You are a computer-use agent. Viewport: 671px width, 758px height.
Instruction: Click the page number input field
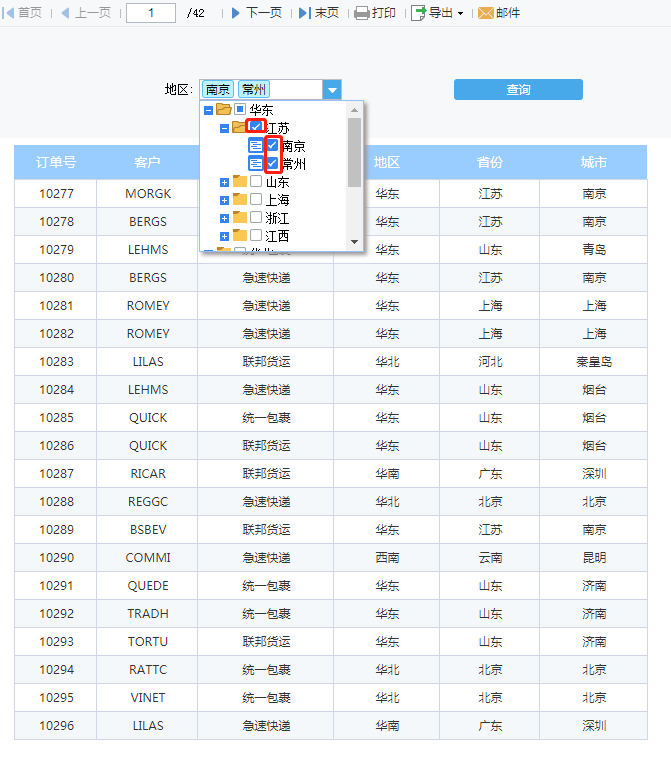[151, 13]
